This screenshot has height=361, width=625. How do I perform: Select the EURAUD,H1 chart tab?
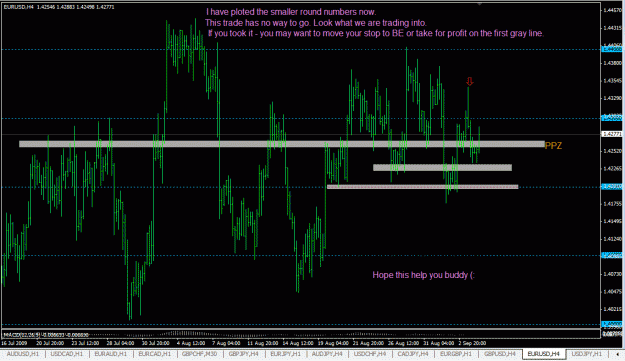click(x=110, y=354)
